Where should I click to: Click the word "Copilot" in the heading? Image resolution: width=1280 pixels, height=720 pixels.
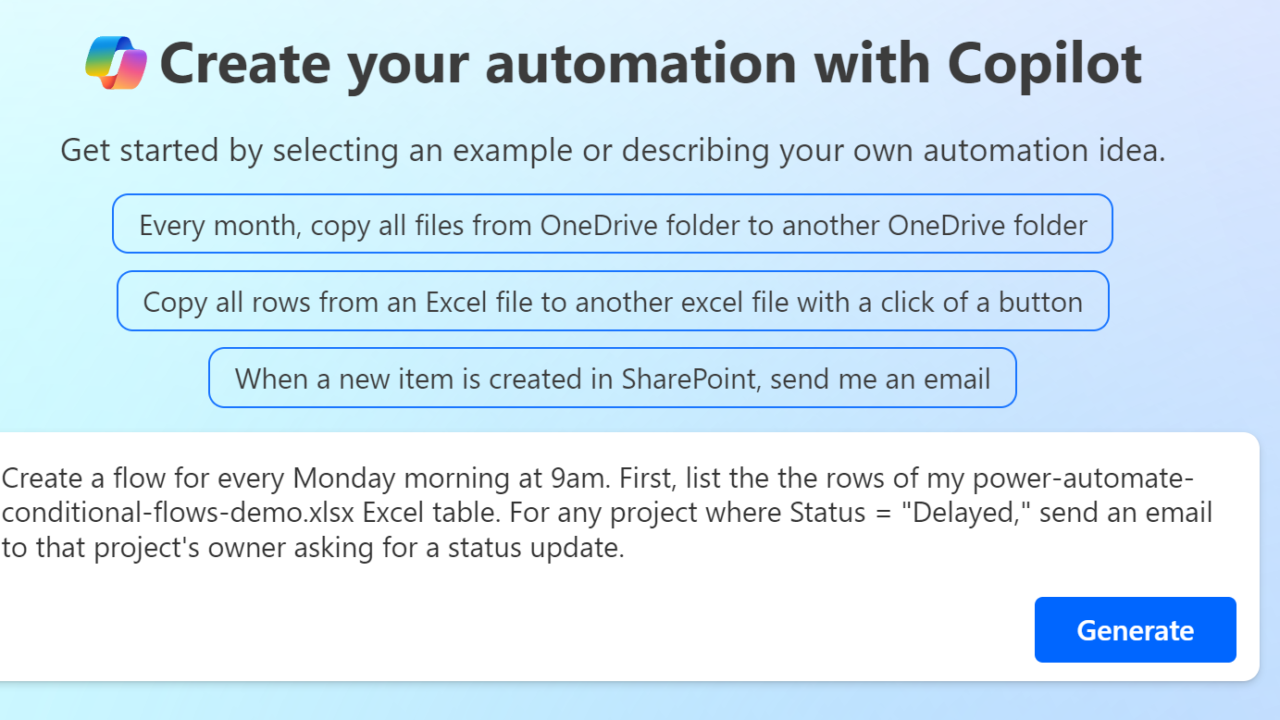[1044, 62]
